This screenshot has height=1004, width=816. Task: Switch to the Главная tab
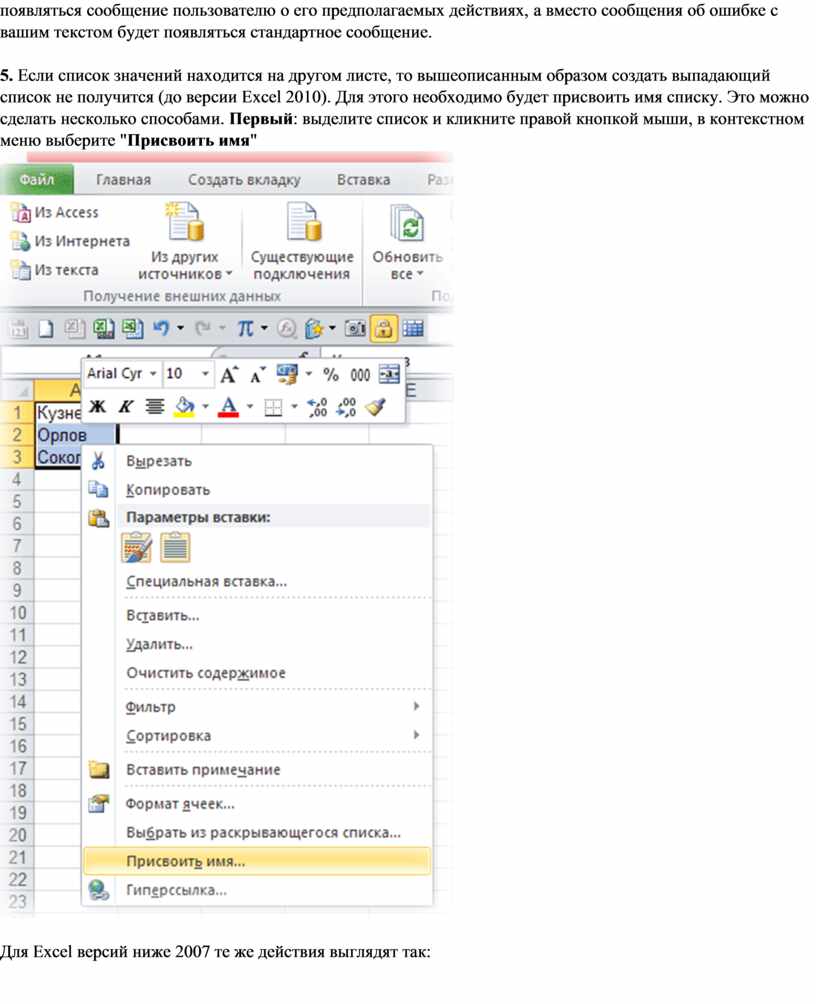coord(124,180)
